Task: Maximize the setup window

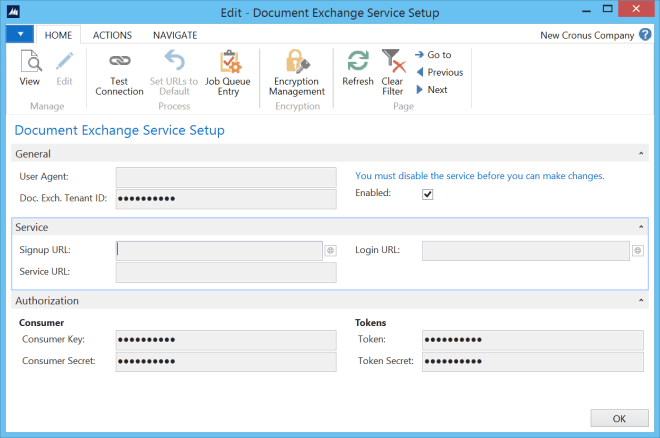Action: tap(607, 8)
